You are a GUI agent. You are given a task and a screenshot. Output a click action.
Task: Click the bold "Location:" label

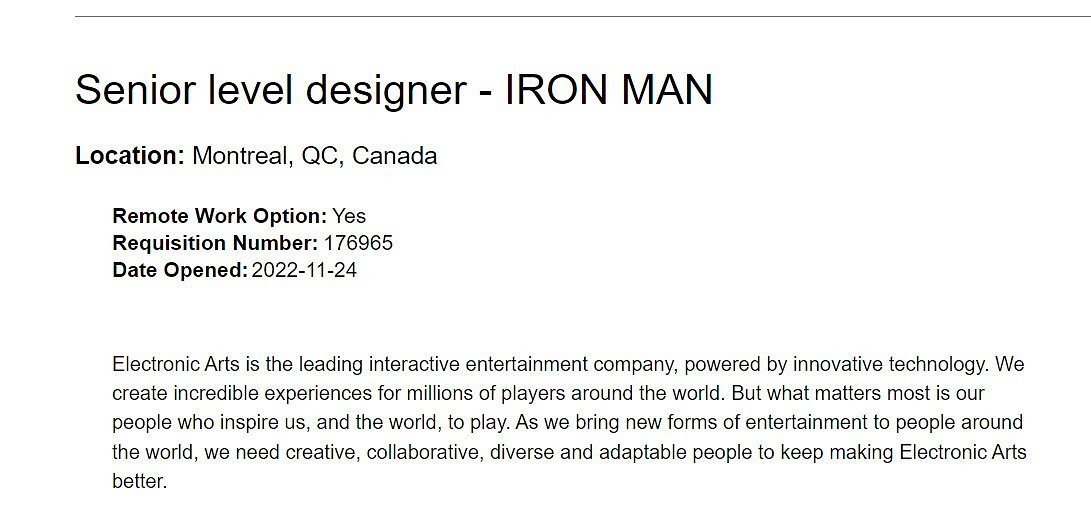click(x=130, y=156)
